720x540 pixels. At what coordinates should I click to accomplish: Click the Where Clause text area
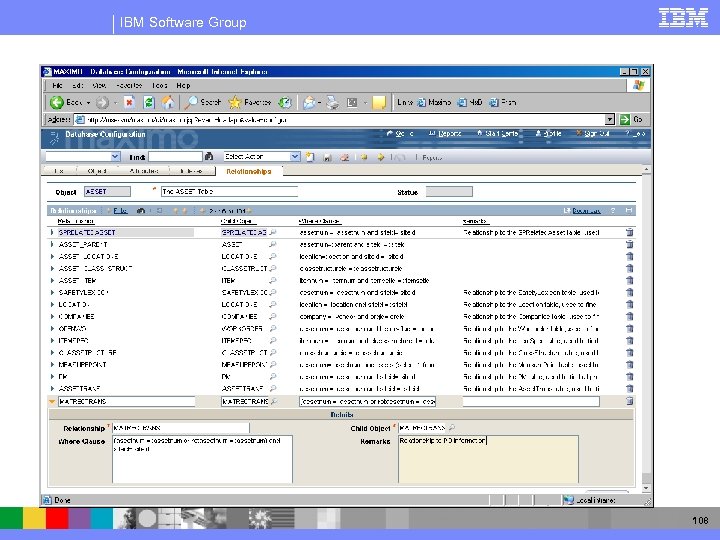coord(202,459)
